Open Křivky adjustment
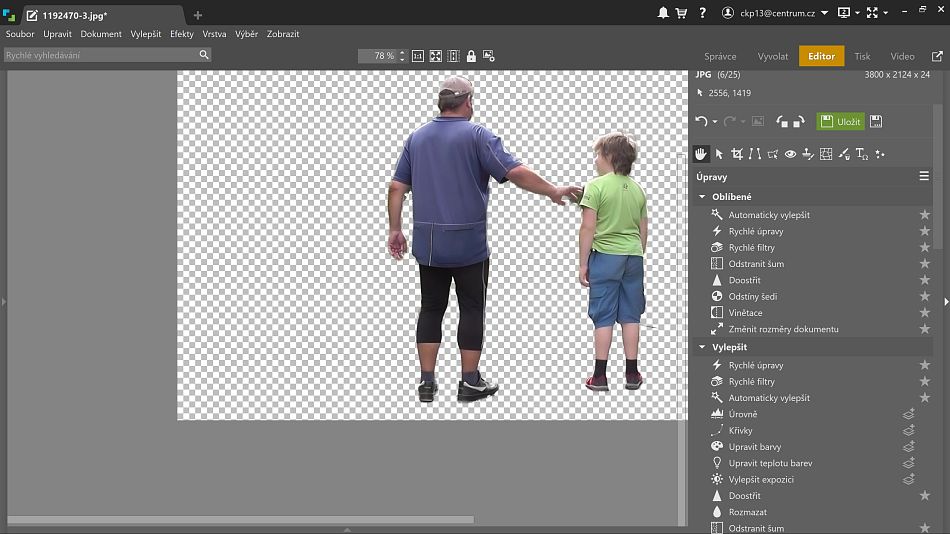950x534 pixels. pyautogui.click(x=740, y=431)
